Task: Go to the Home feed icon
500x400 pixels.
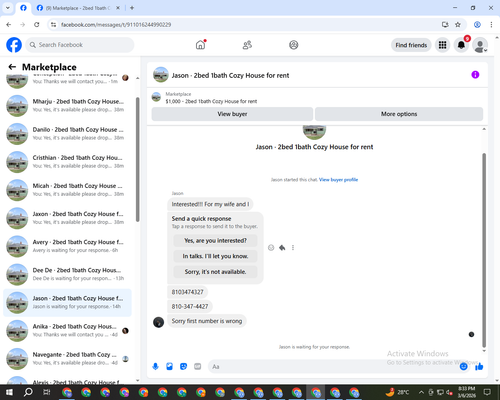Action: click(x=200, y=45)
